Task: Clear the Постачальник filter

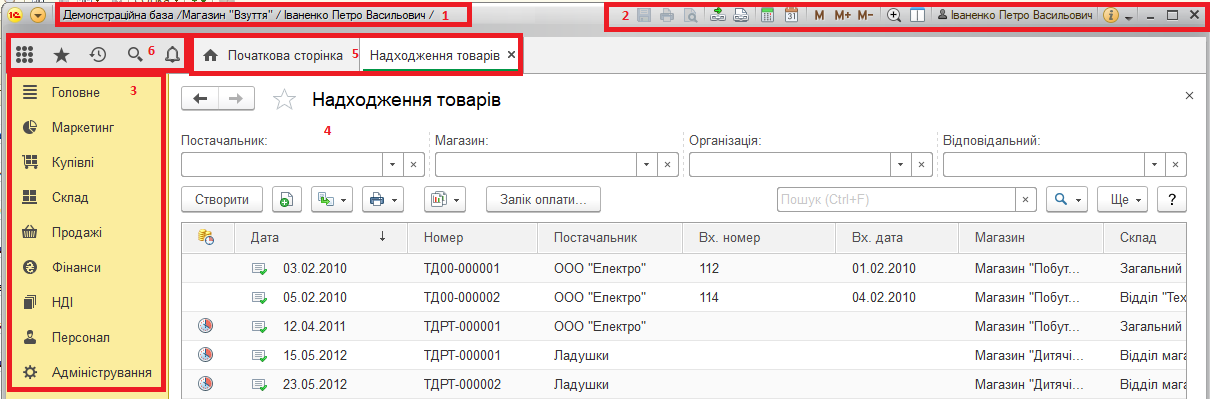Action: tap(415, 164)
